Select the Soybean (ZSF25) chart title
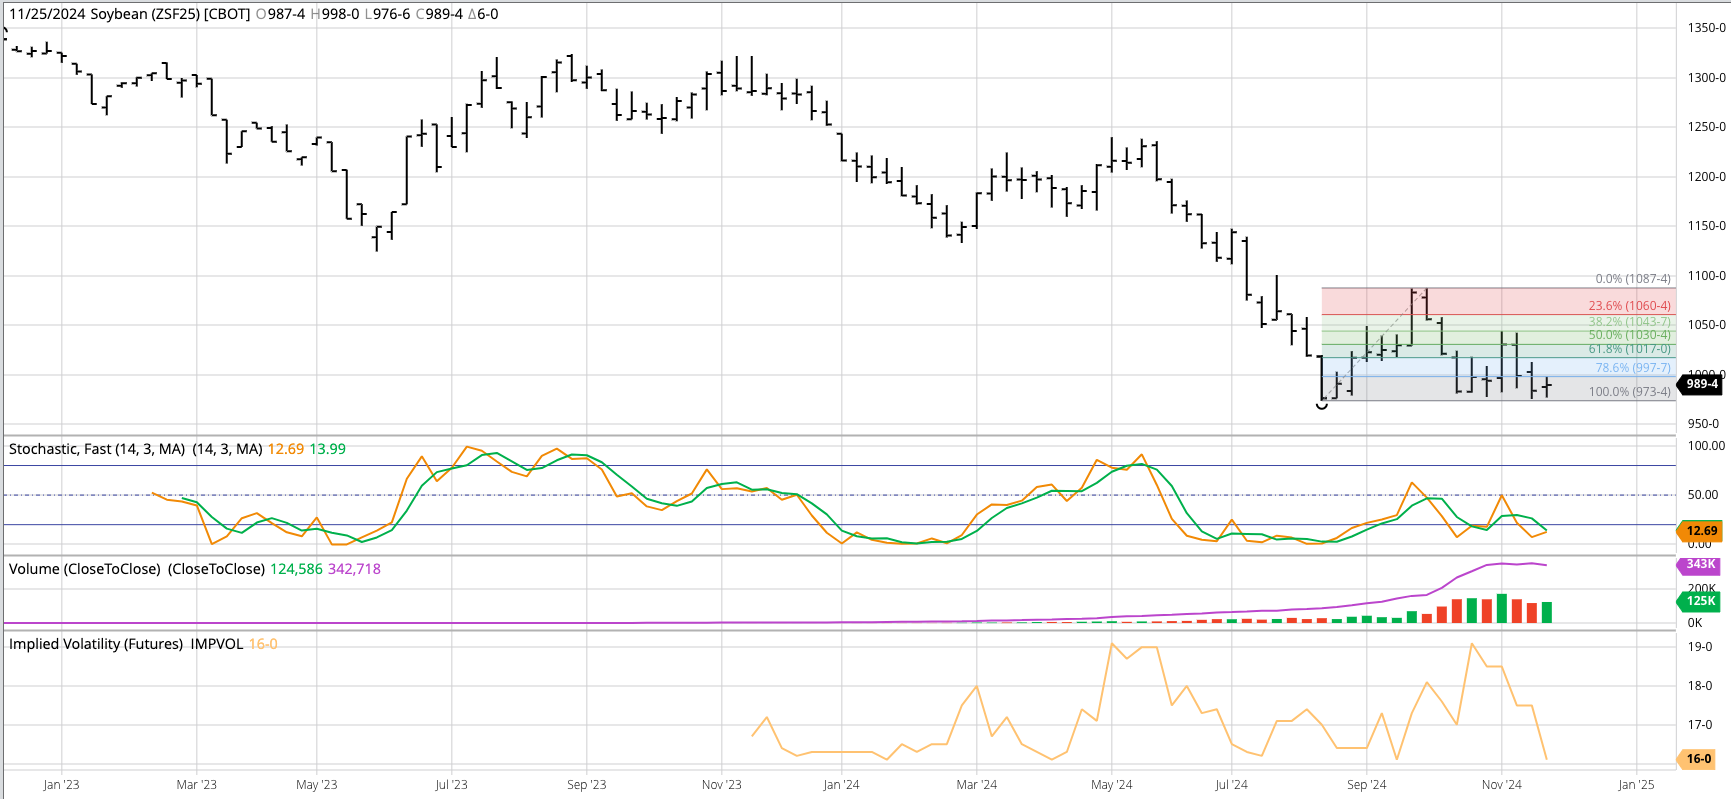Image resolution: width=1731 pixels, height=799 pixels. click(x=130, y=14)
